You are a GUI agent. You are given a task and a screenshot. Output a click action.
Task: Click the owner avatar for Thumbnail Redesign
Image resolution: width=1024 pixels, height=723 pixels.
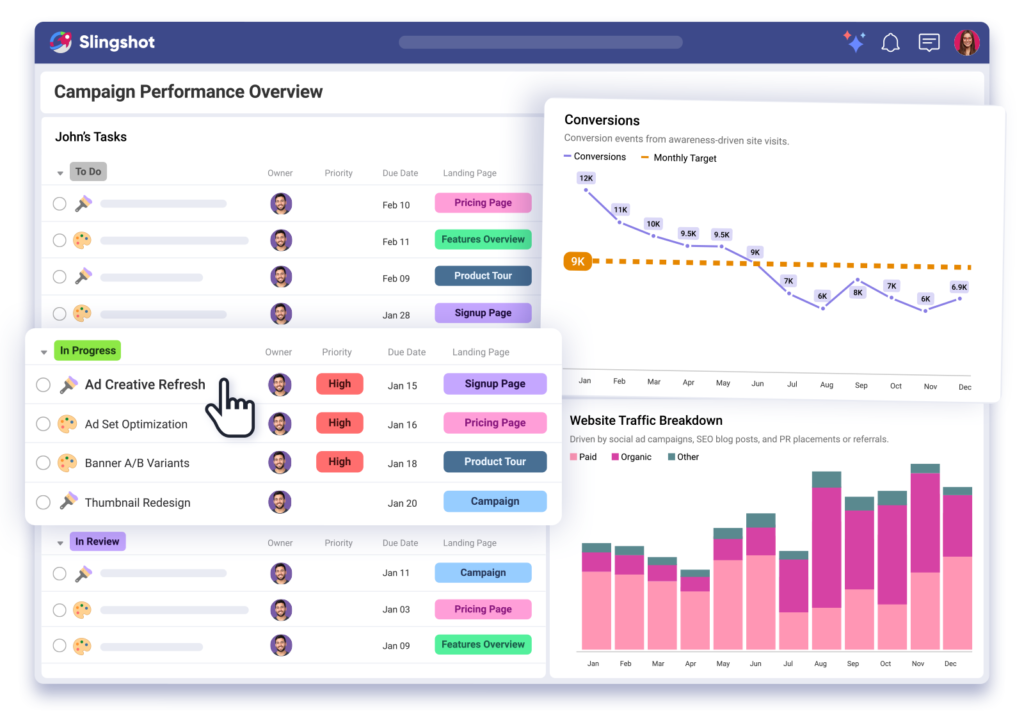pyautogui.click(x=279, y=502)
